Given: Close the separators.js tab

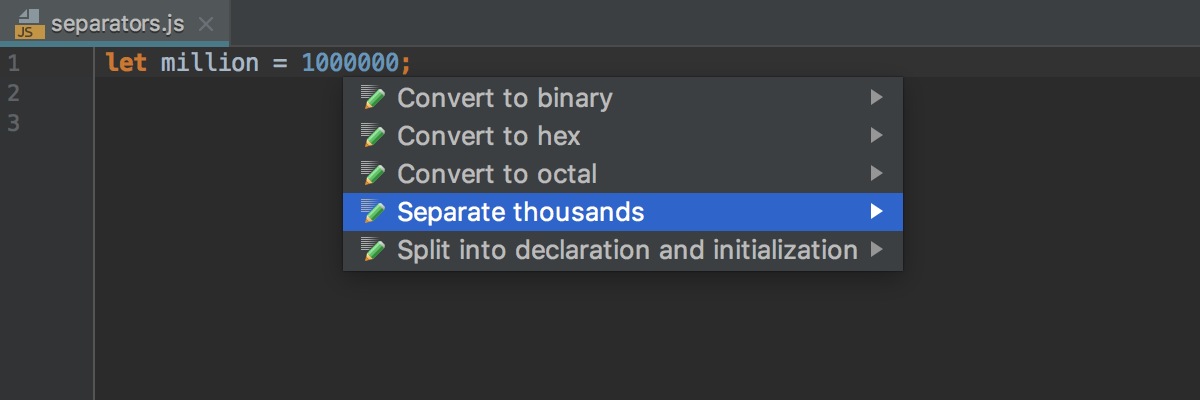Looking at the screenshot, I should [205, 24].
